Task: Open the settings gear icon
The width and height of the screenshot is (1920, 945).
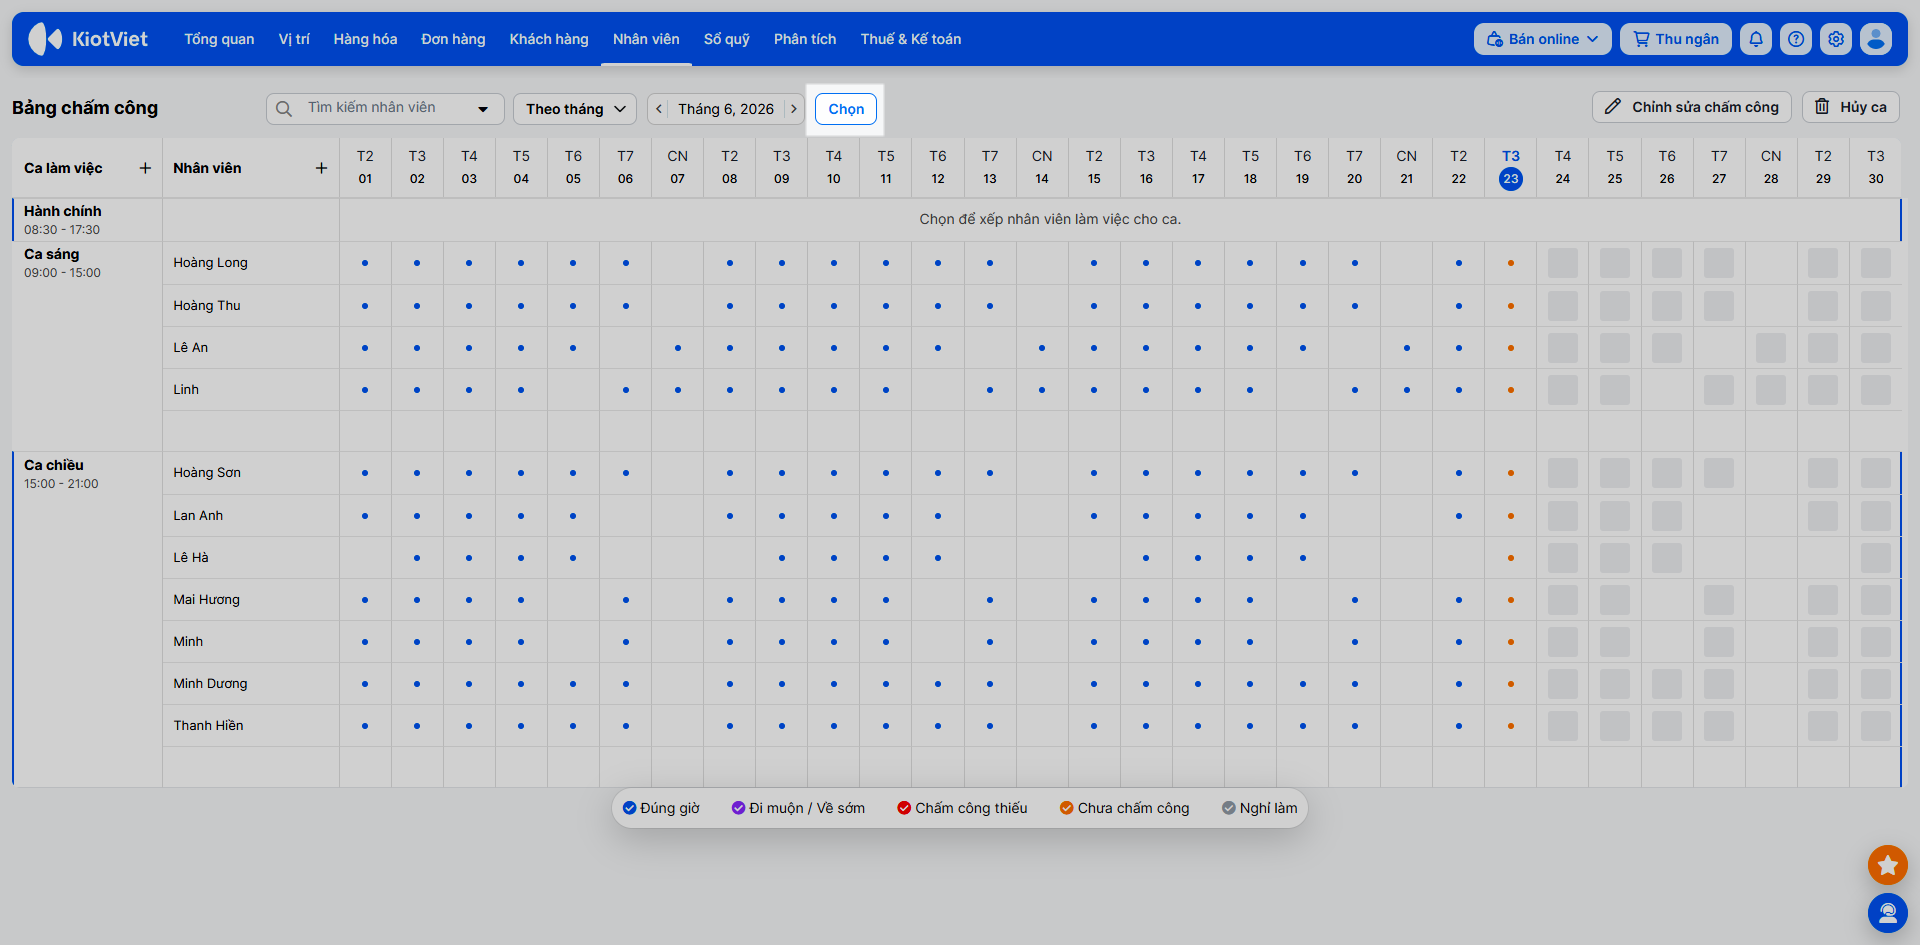Action: pos(1836,39)
